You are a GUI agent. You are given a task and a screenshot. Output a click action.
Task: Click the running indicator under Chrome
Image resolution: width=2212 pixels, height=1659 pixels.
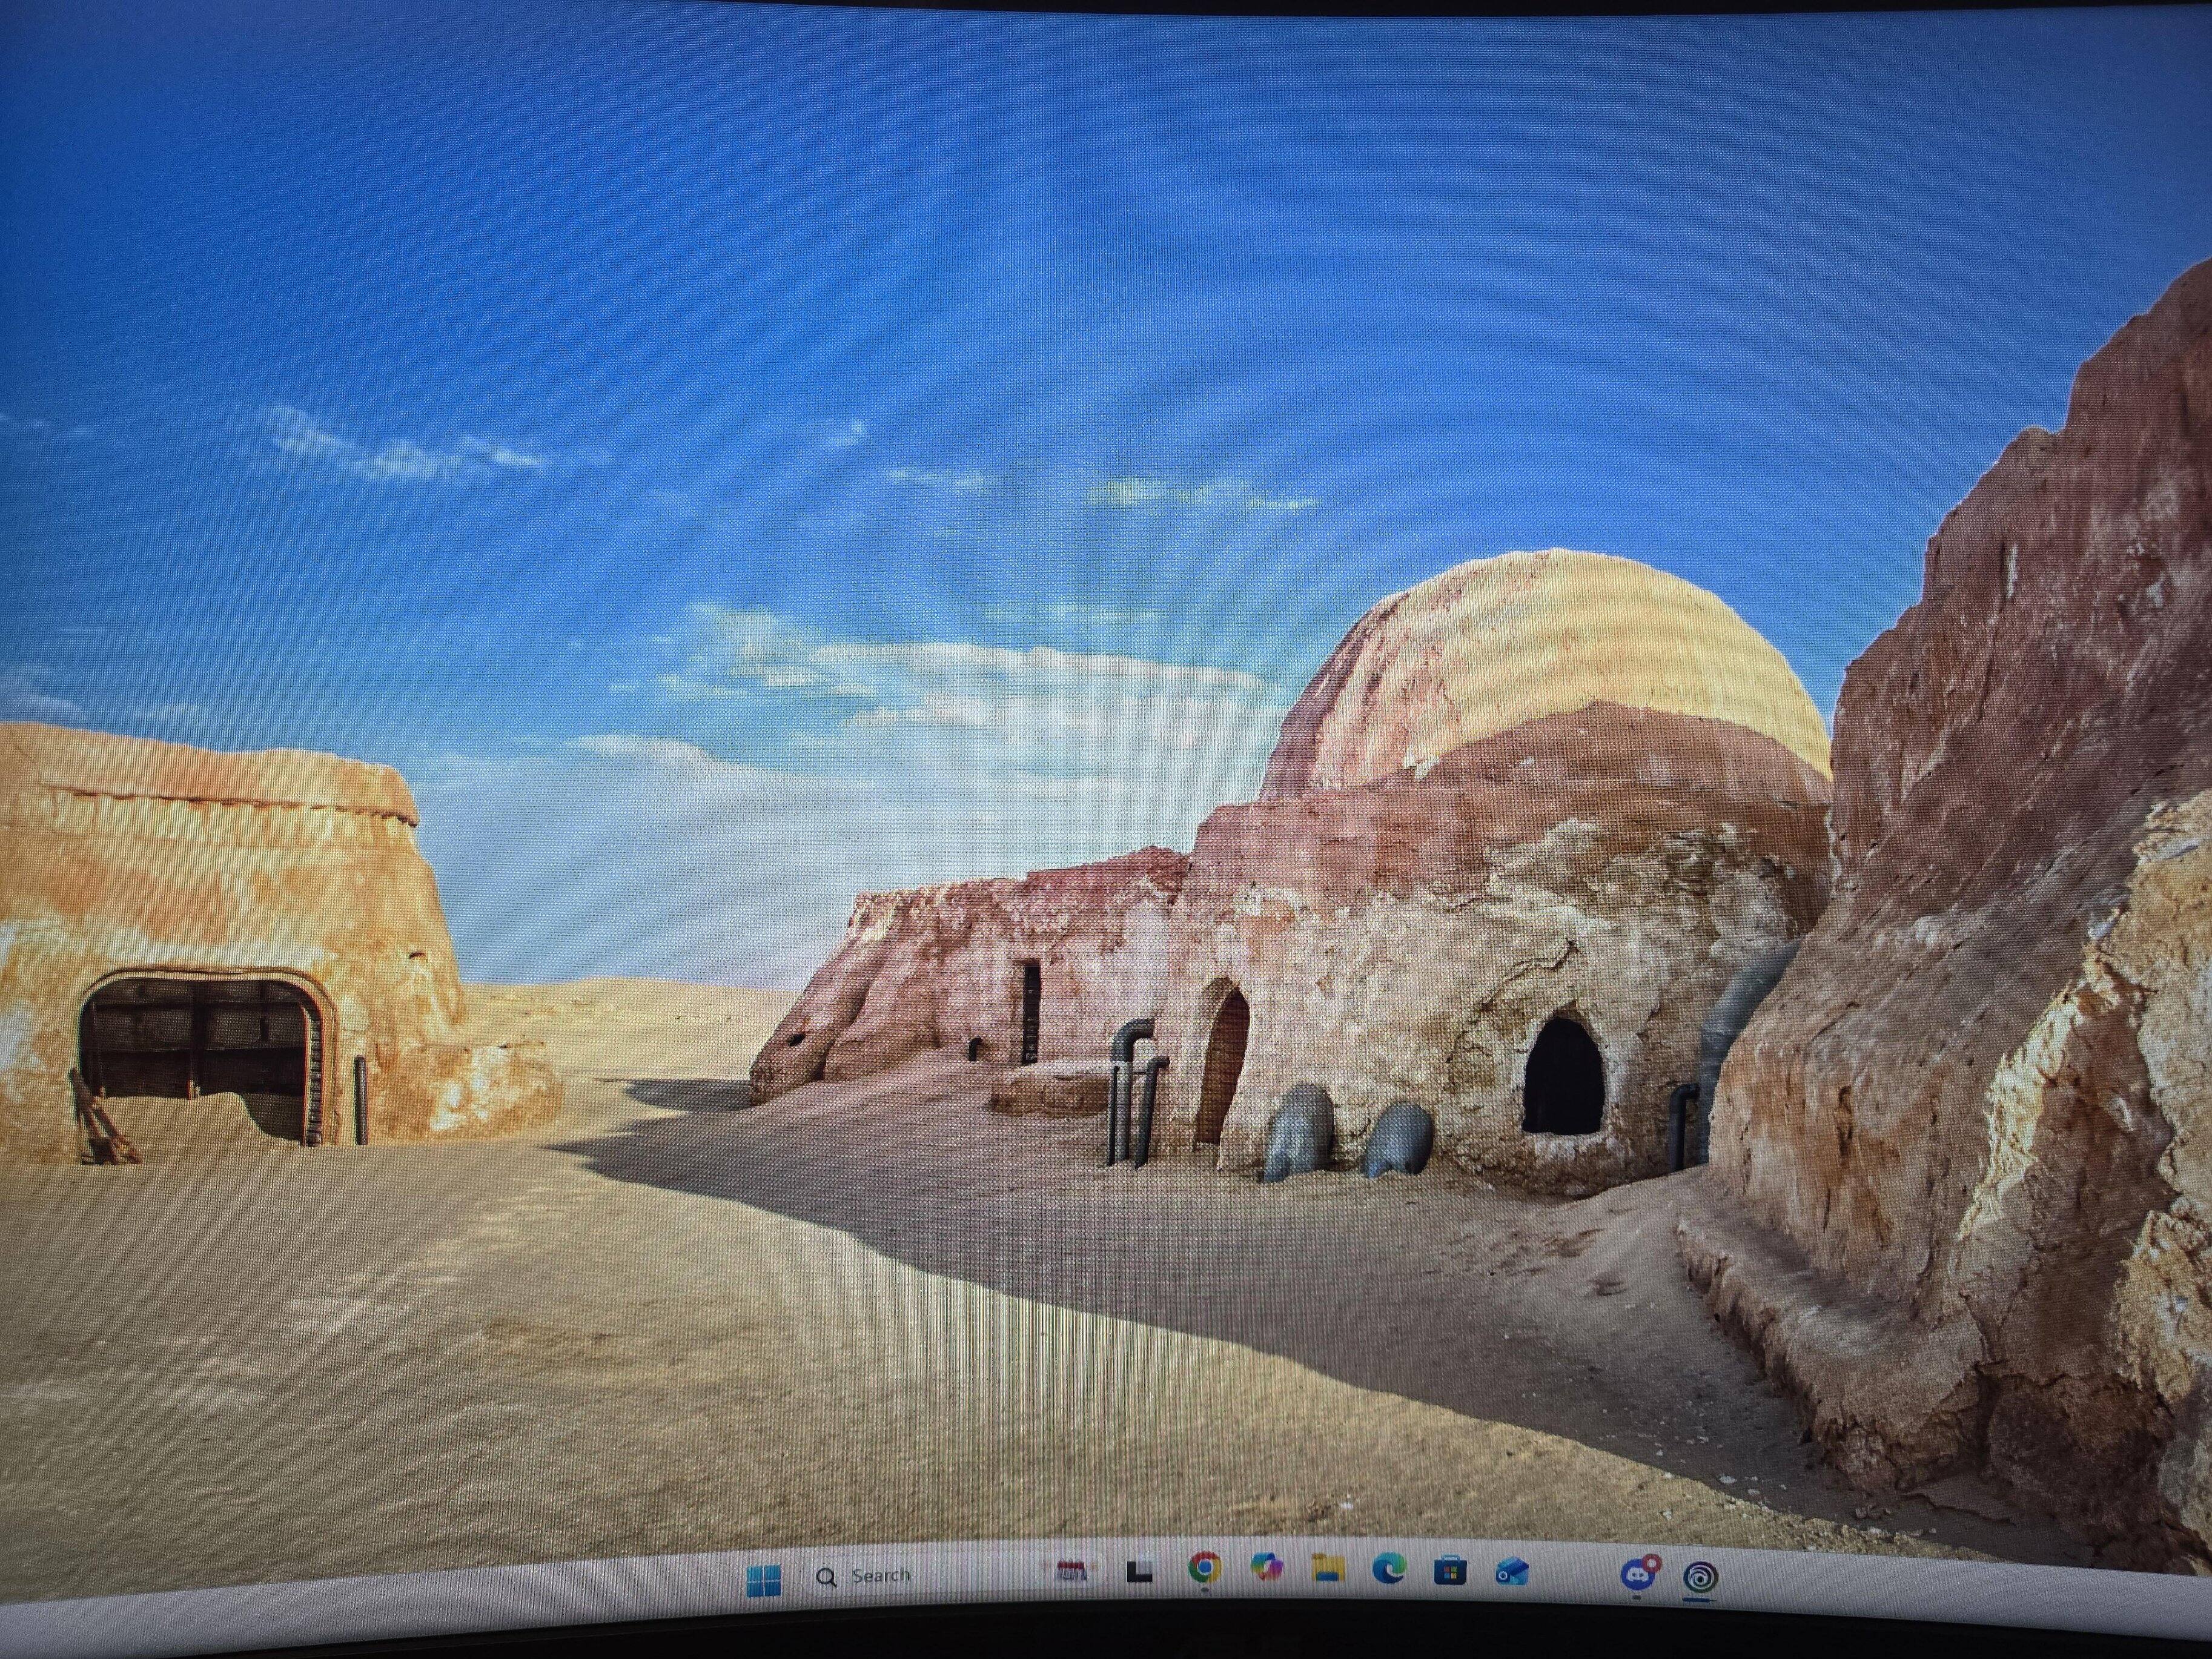click(1204, 1590)
